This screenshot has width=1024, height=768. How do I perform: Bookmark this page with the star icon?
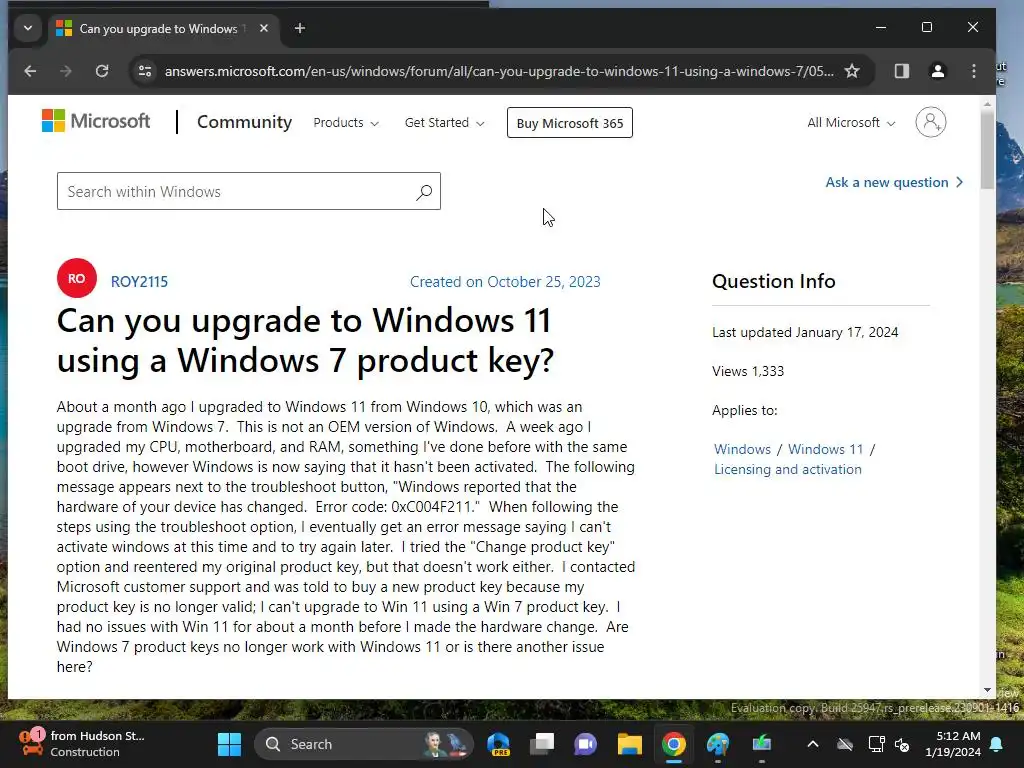852,71
